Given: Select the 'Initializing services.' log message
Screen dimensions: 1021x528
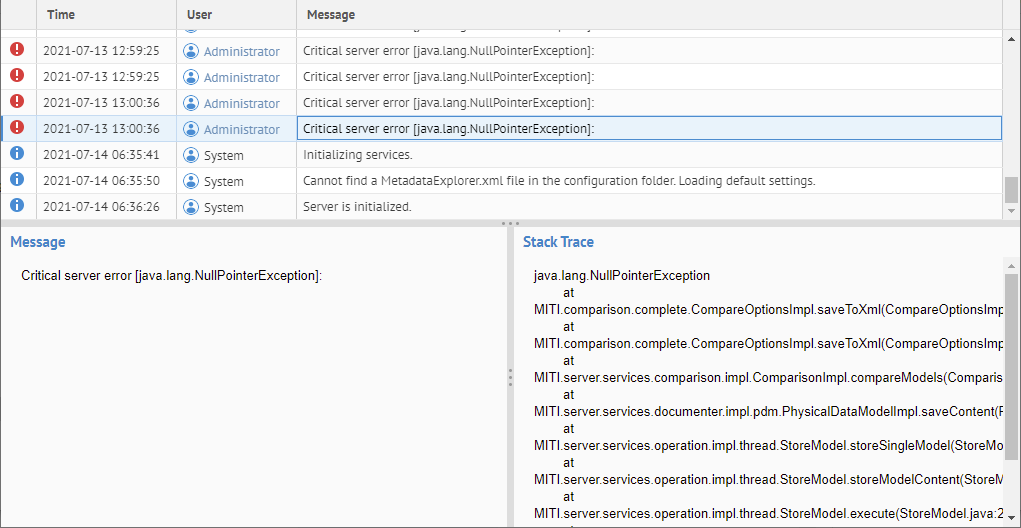Looking at the screenshot, I should (x=357, y=155).
